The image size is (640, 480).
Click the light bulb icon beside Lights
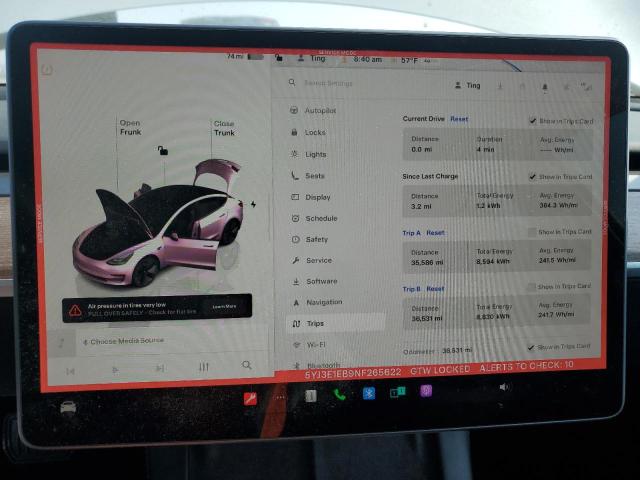tap(294, 154)
